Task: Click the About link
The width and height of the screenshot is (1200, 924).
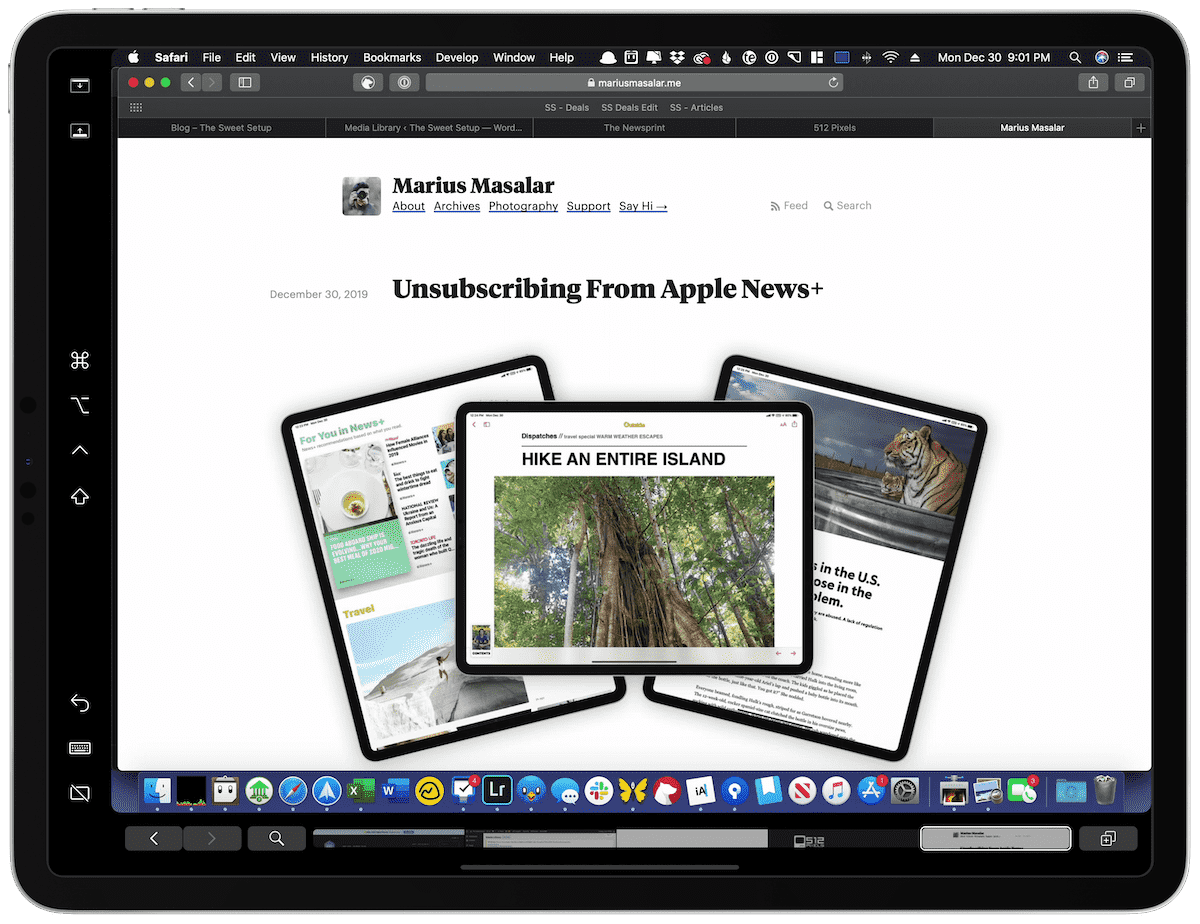Action: (x=409, y=206)
